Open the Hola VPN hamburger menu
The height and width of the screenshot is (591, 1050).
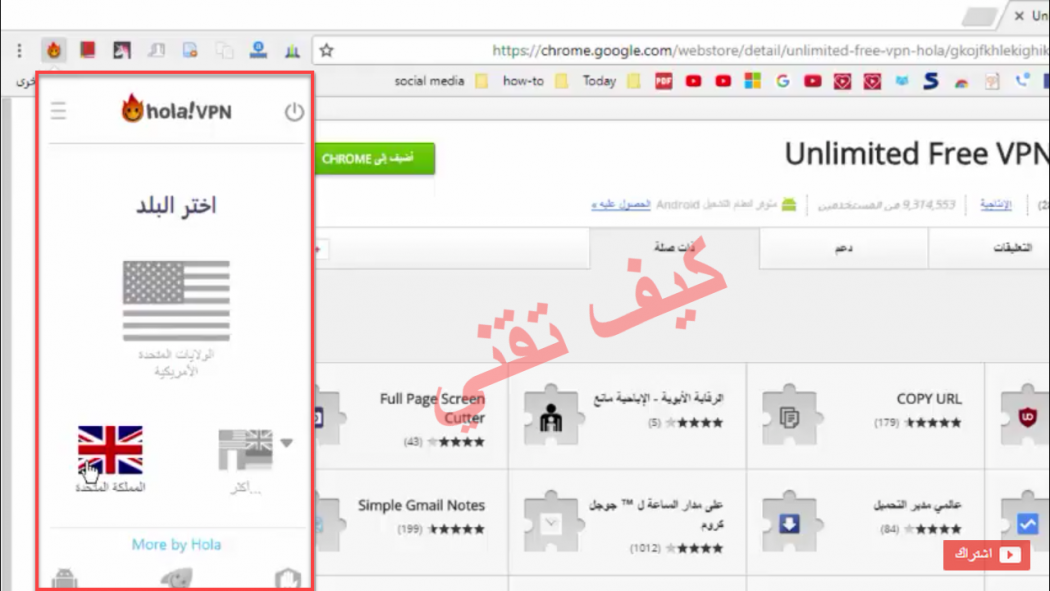pyautogui.click(x=58, y=110)
